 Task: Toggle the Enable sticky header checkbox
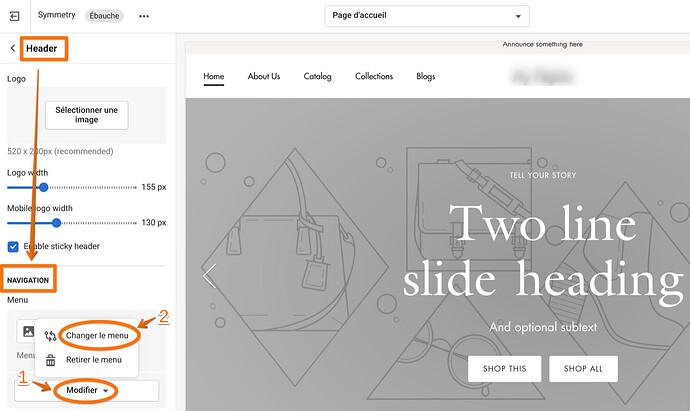pos(13,246)
